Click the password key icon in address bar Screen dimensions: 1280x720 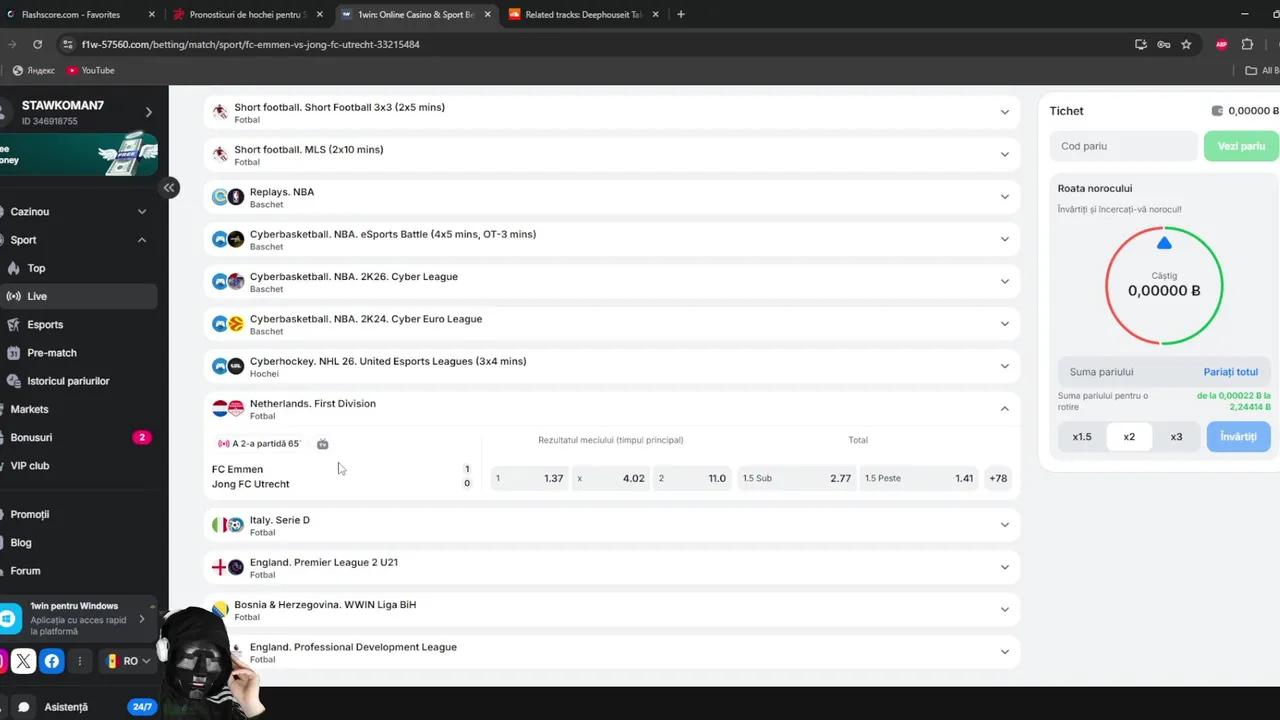coord(1163,44)
